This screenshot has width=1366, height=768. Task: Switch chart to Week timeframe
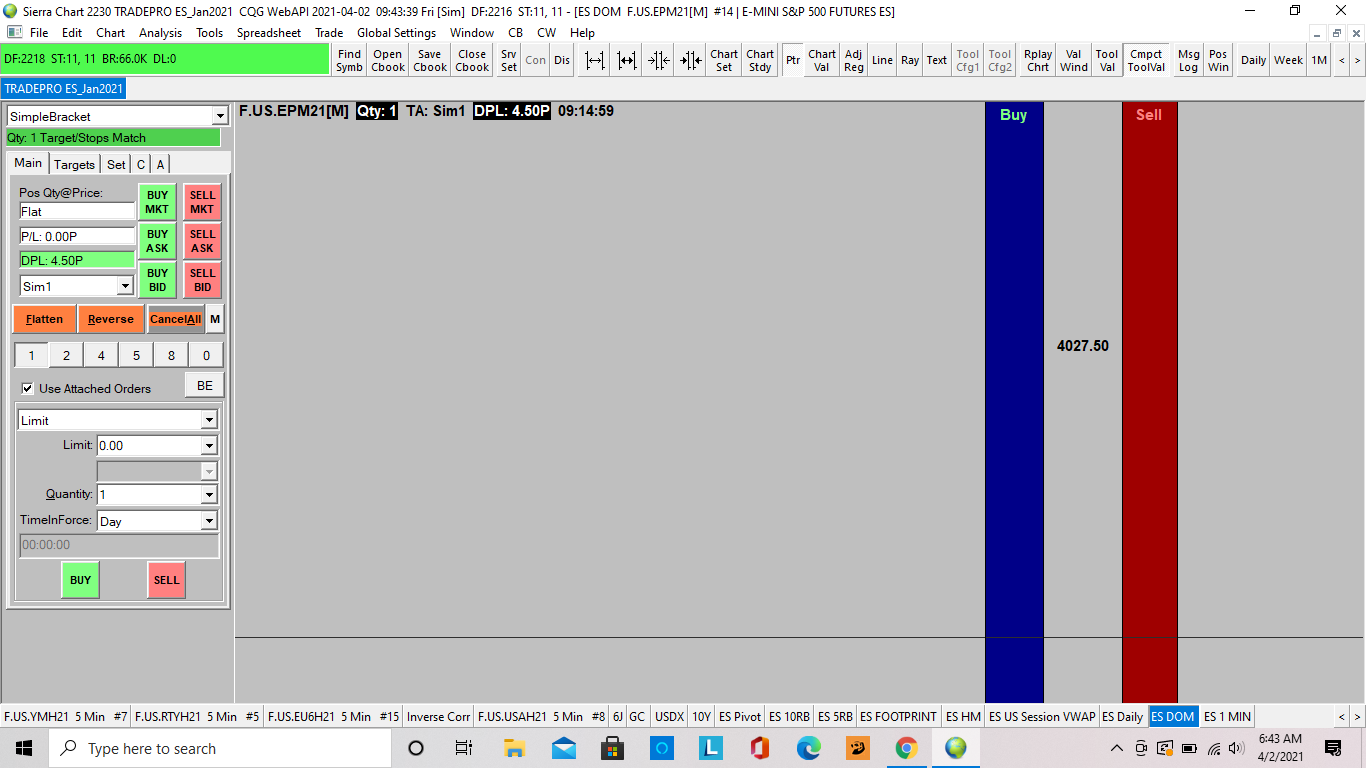[x=1288, y=60]
